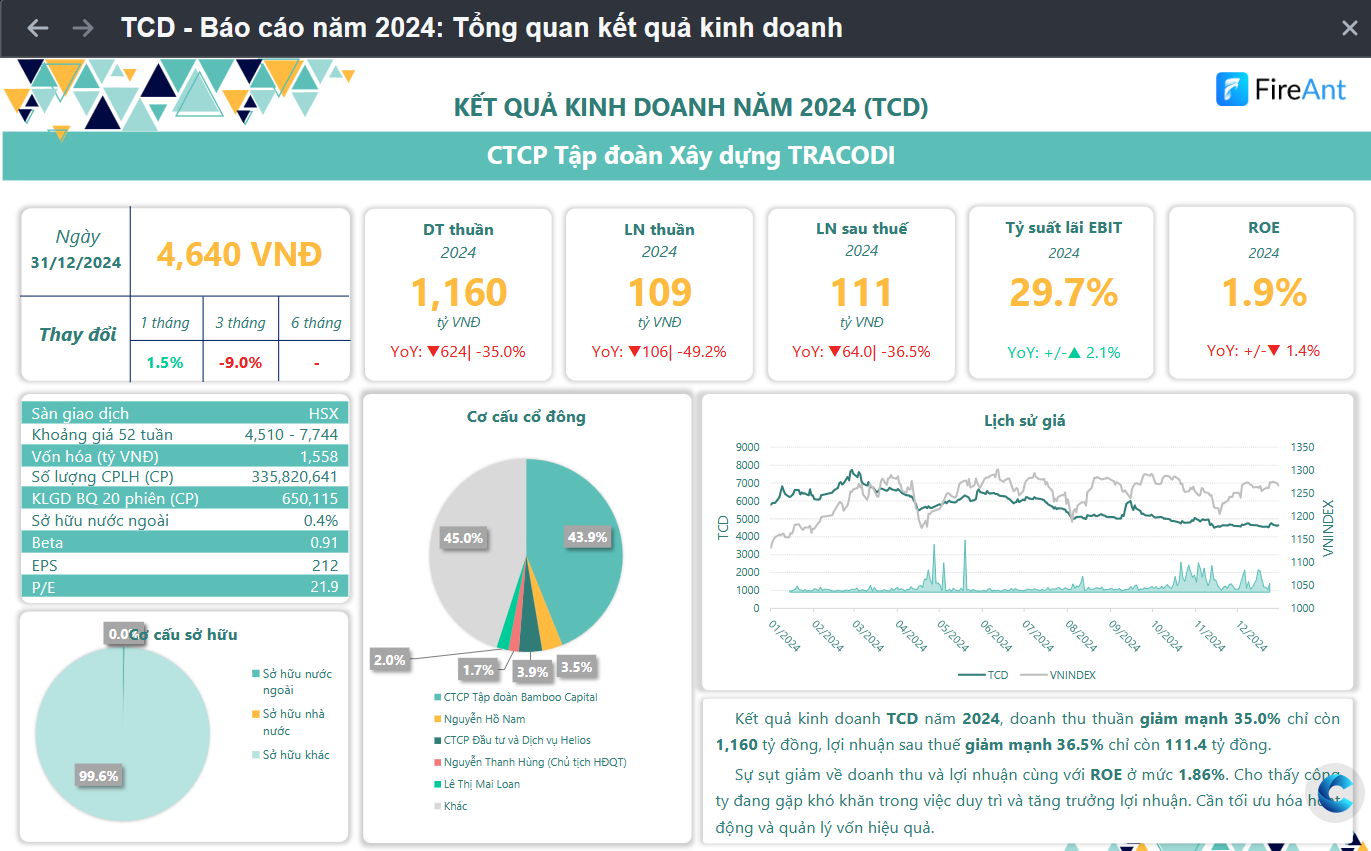Click the YoY -35.0% figure
Image resolution: width=1371 pixels, height=851 pixels.
click(x=458, y=351)
